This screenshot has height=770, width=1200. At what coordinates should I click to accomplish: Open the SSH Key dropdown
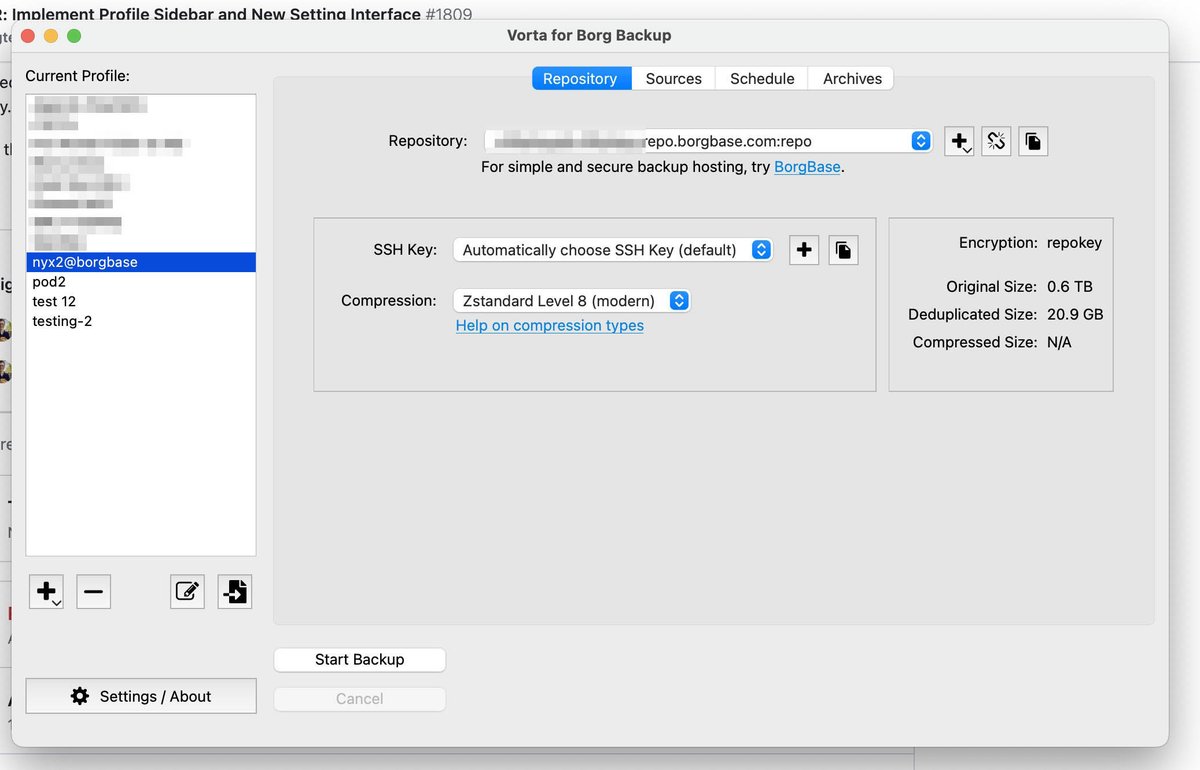pos(613,250)
